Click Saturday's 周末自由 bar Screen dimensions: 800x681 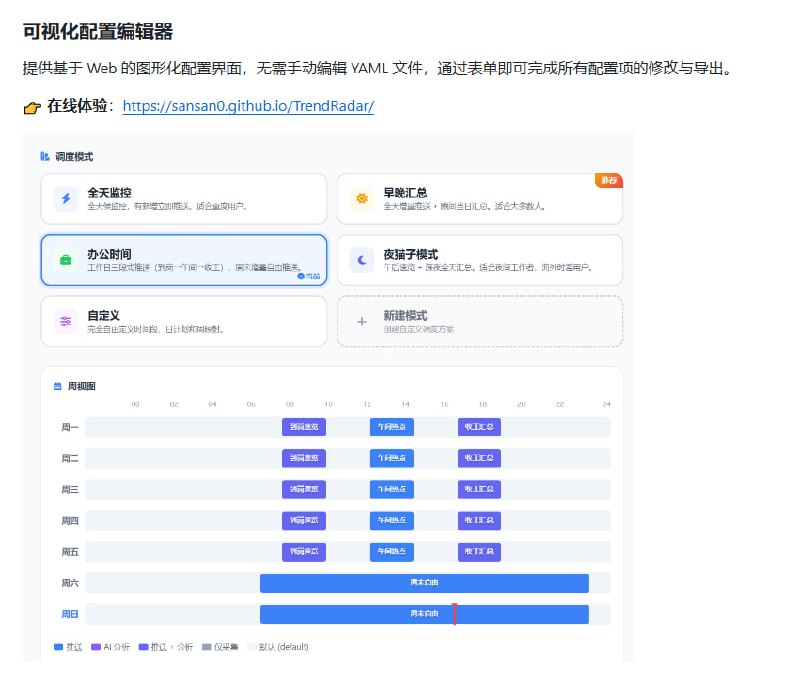424,583
